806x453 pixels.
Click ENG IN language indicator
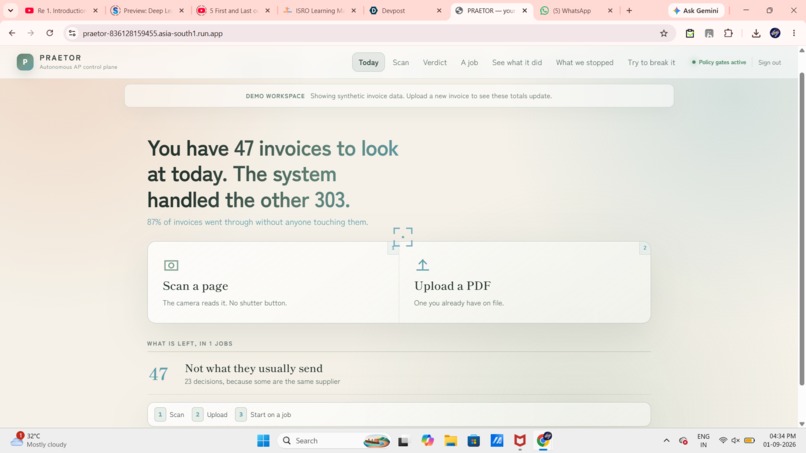pos(703,440)
